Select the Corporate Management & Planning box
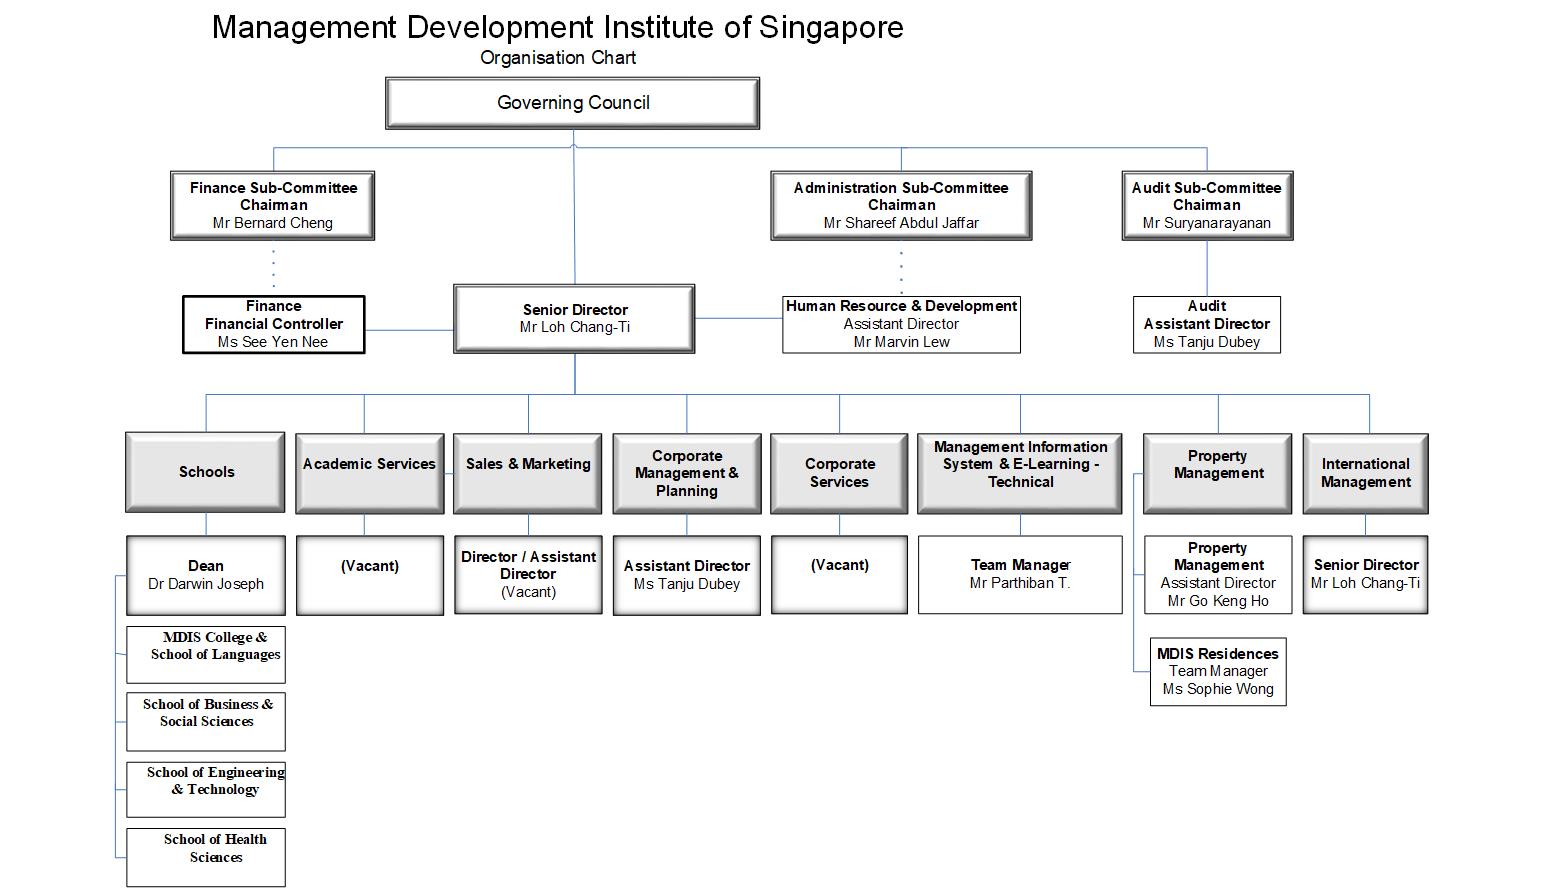Image resolution: width=1543 pixels, height=891 pixels. click(686, 473)
